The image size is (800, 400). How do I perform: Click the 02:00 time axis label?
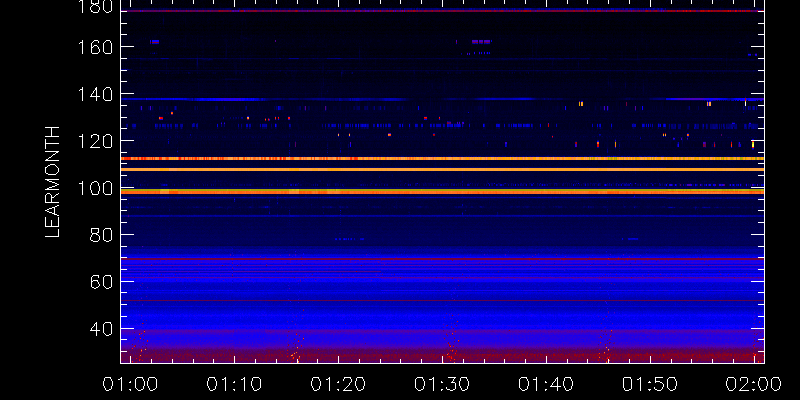click(x=754, y=384)
